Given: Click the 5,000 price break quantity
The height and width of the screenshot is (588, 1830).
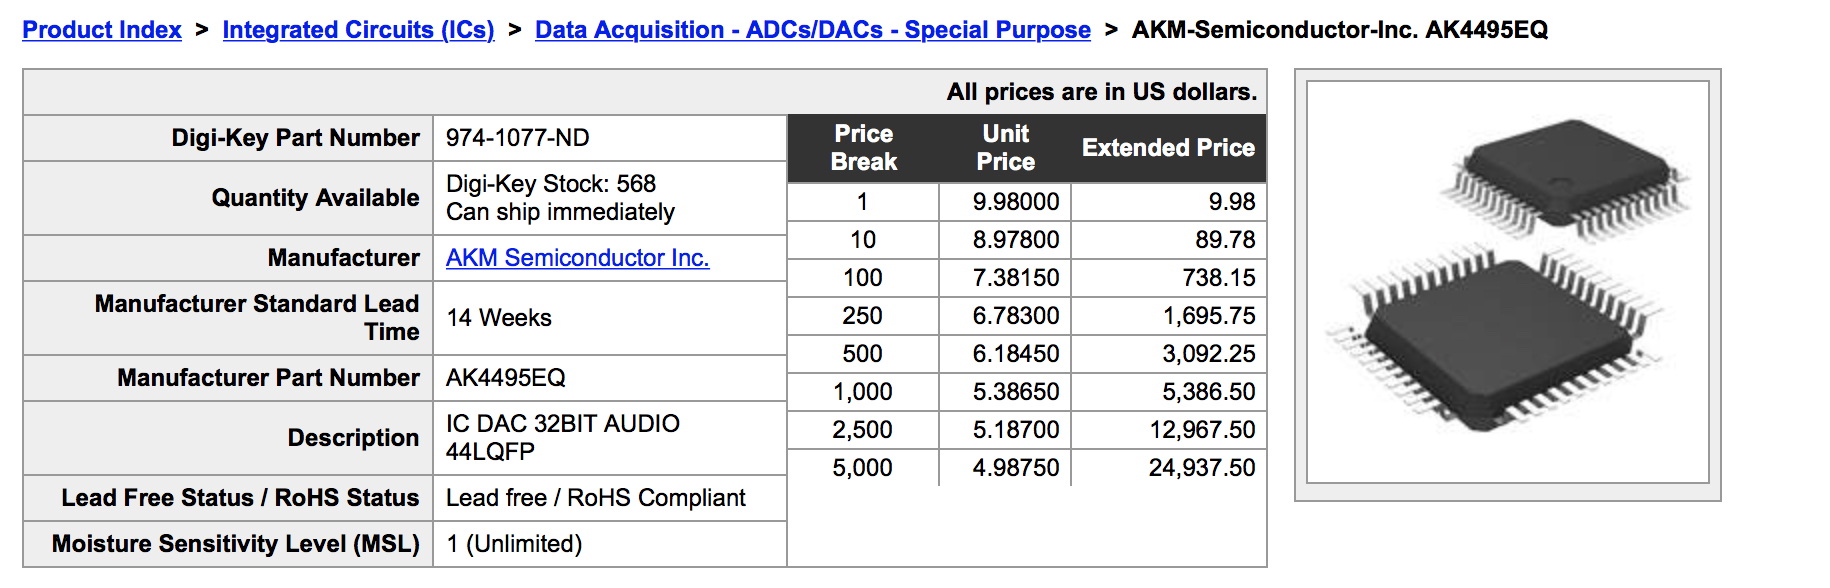Looking at the screenshot, I should (862, 468).
